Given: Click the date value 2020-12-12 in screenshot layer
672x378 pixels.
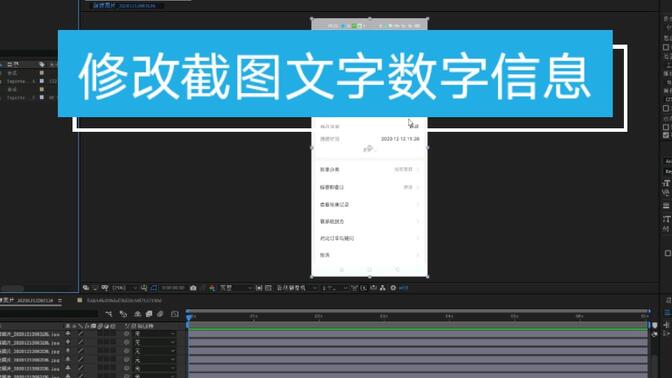Looking at the screenshot, I should (400, 139).
